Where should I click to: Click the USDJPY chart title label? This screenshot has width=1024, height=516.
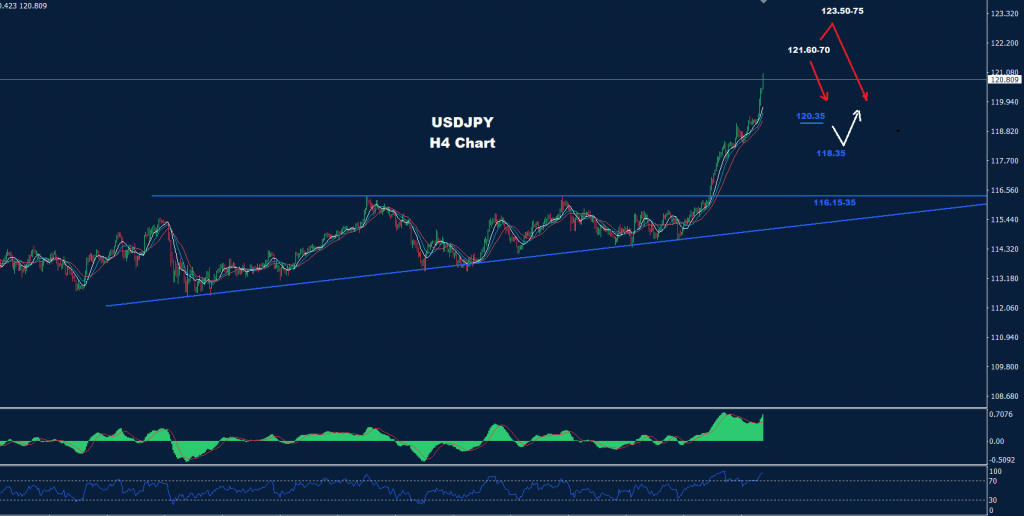(462, 122)
